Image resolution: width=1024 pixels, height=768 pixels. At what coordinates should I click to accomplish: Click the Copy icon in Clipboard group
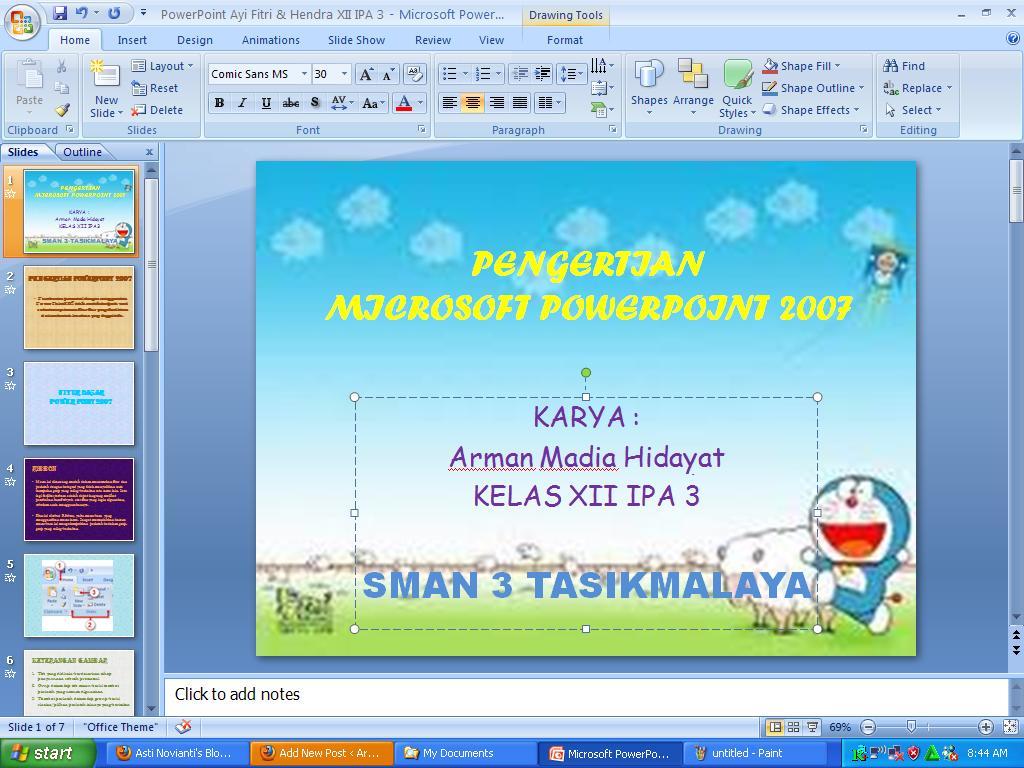(x=61, y=88)
